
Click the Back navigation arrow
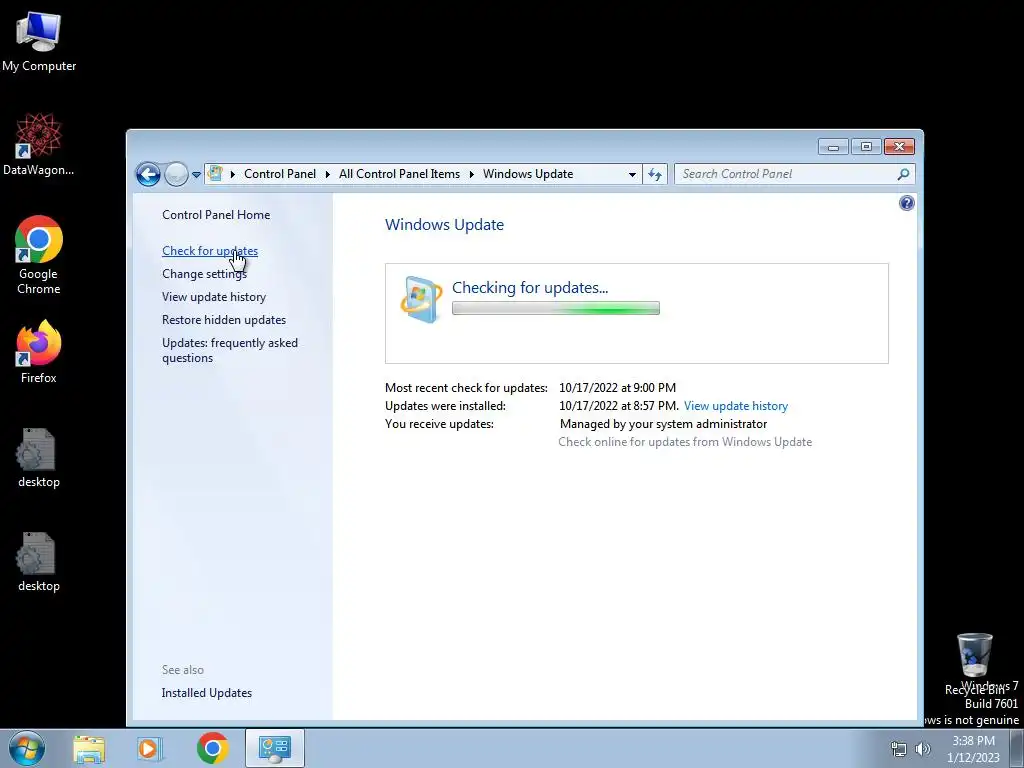click(148, 174)
